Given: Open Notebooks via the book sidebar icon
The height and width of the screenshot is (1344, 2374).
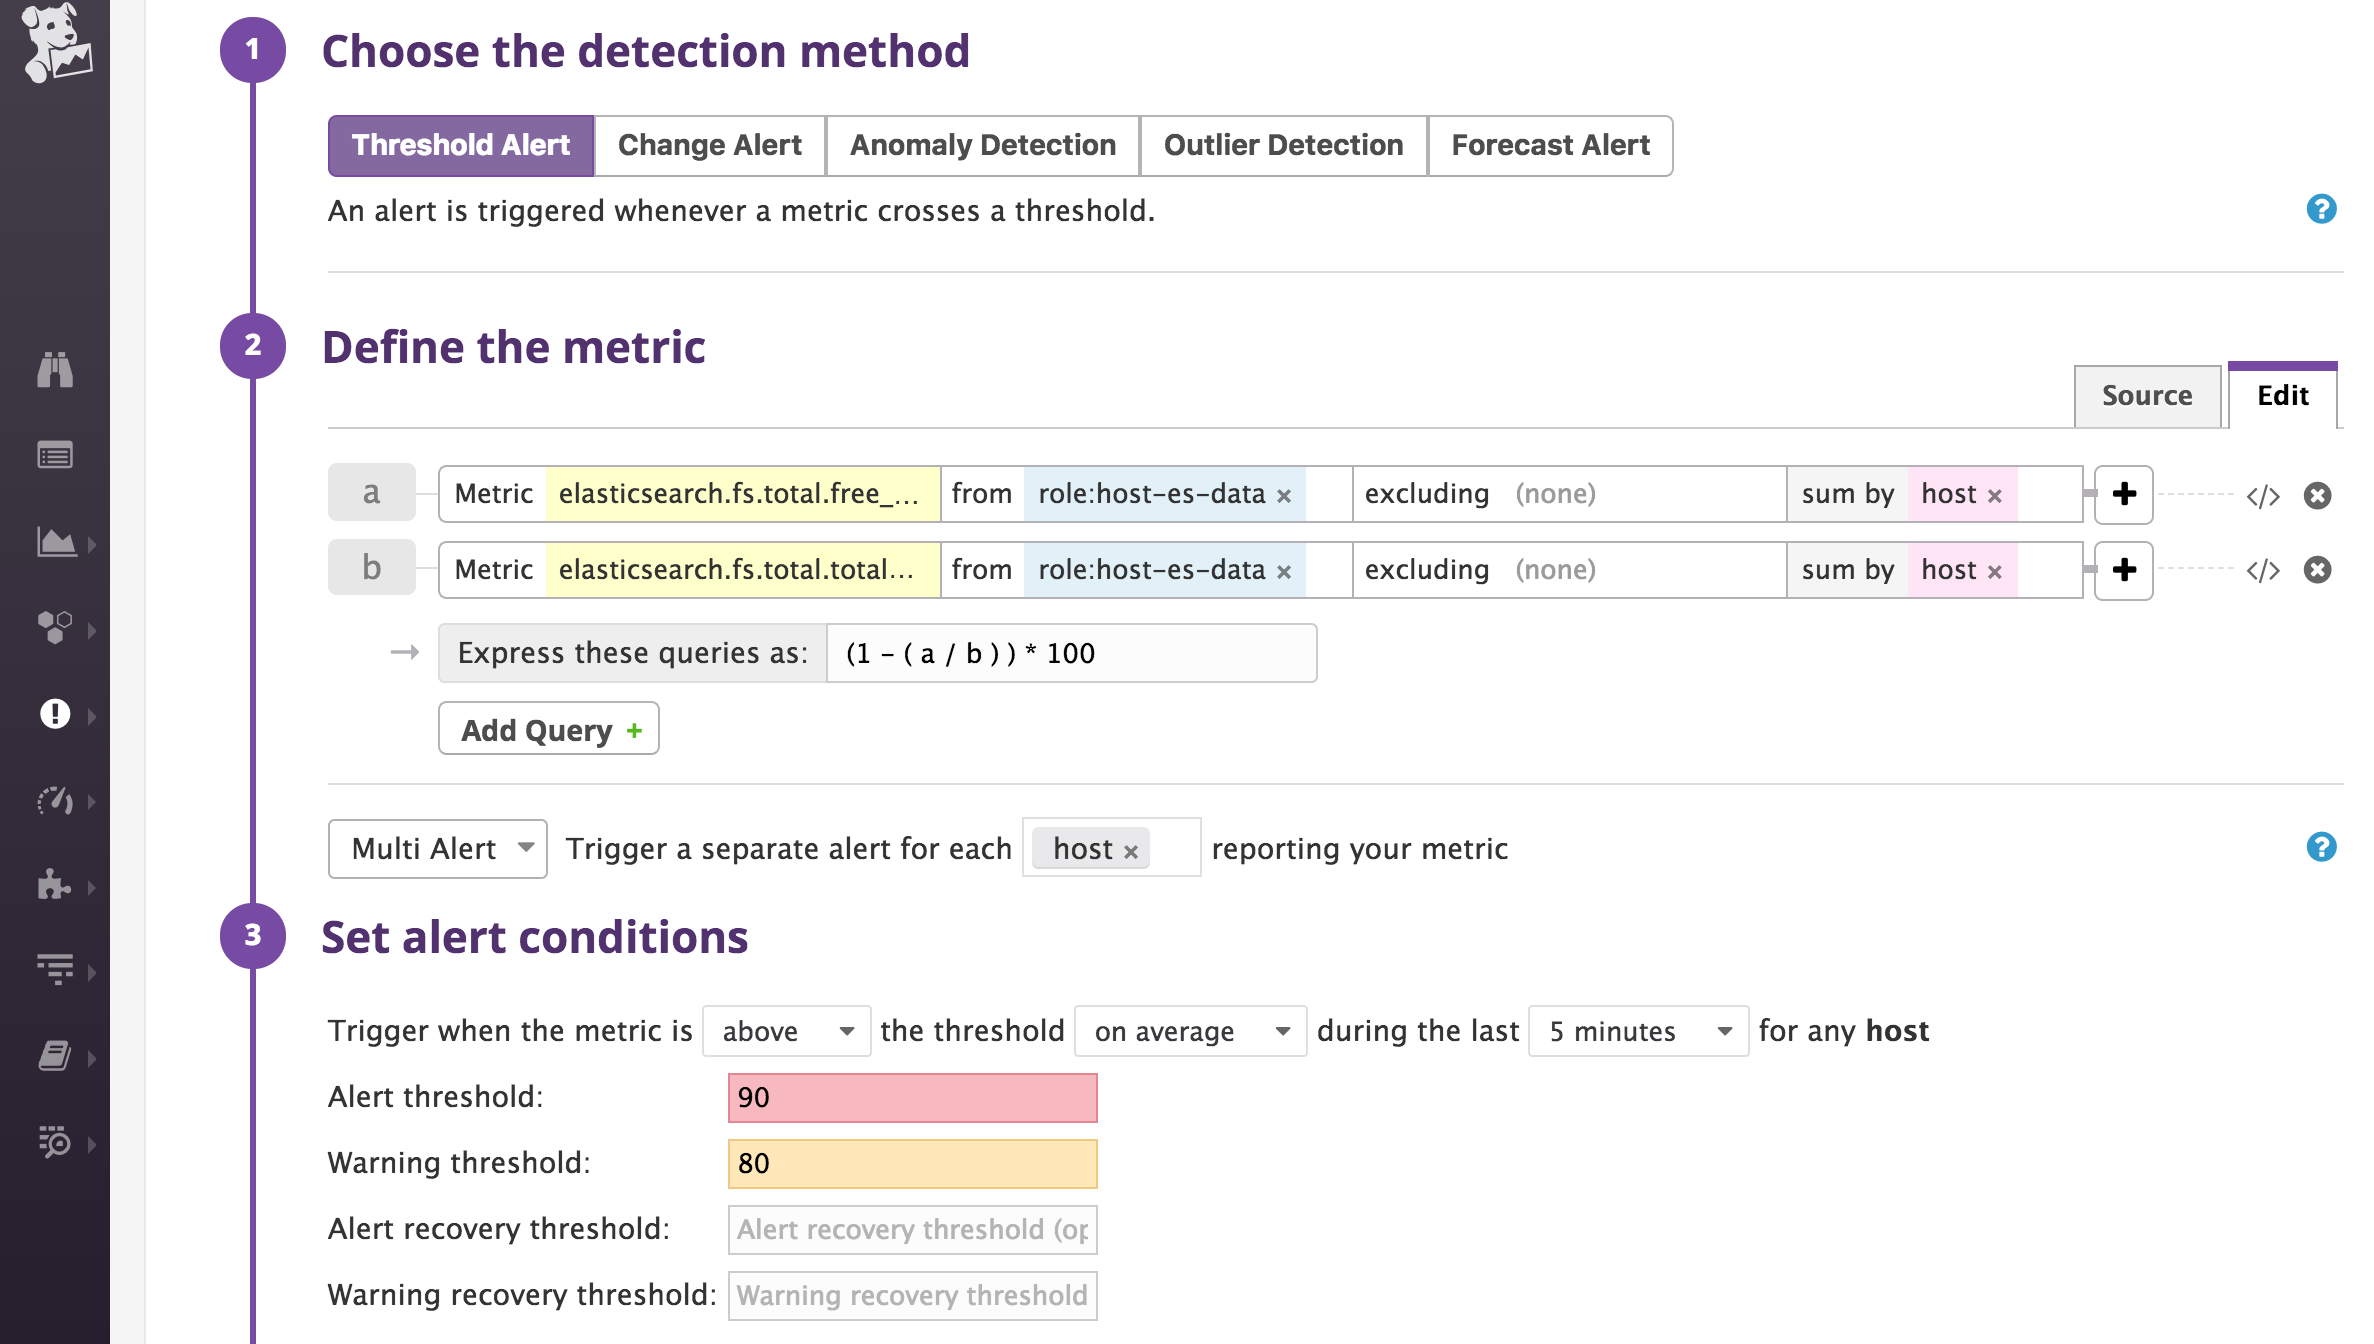Looking at the screenshot, I should click(57, 1055).
